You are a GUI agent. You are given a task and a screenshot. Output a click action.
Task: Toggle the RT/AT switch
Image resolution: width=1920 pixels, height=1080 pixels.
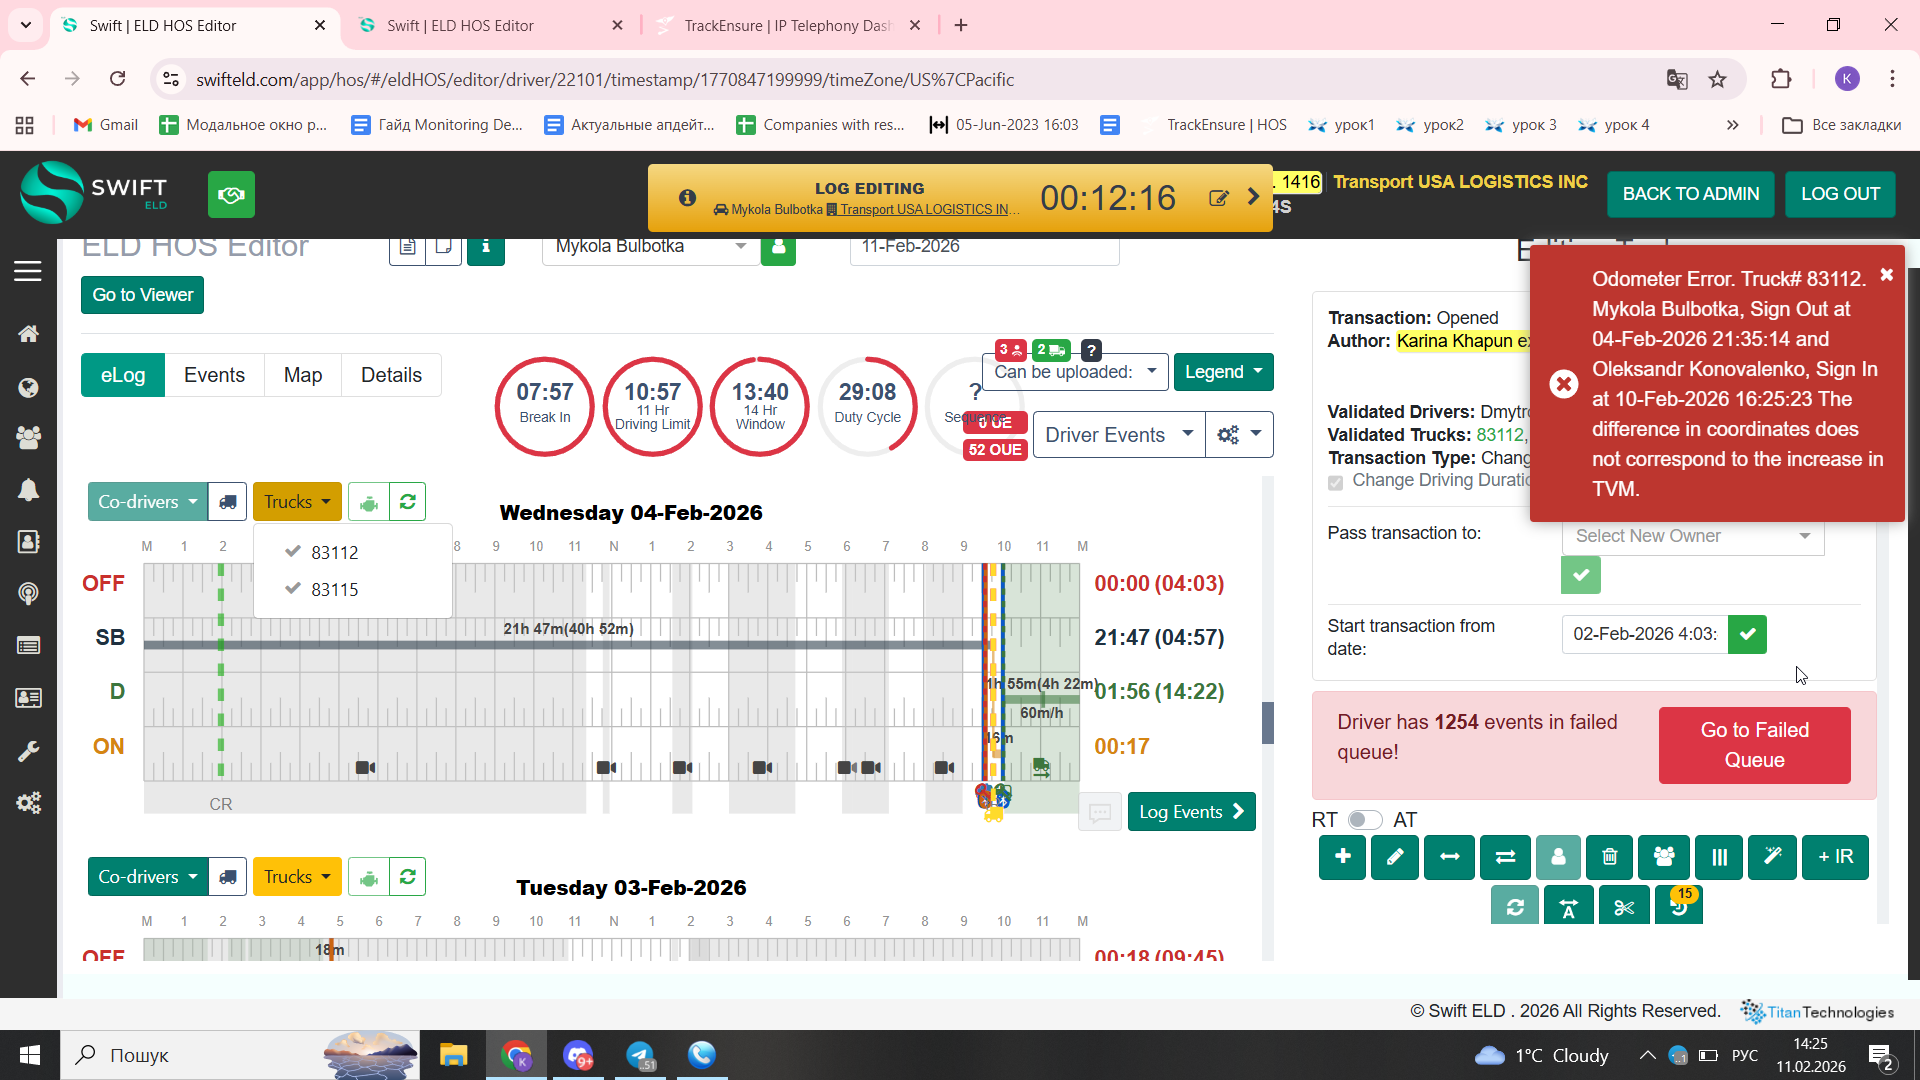pyautogui.click(x=1364, y=820)
